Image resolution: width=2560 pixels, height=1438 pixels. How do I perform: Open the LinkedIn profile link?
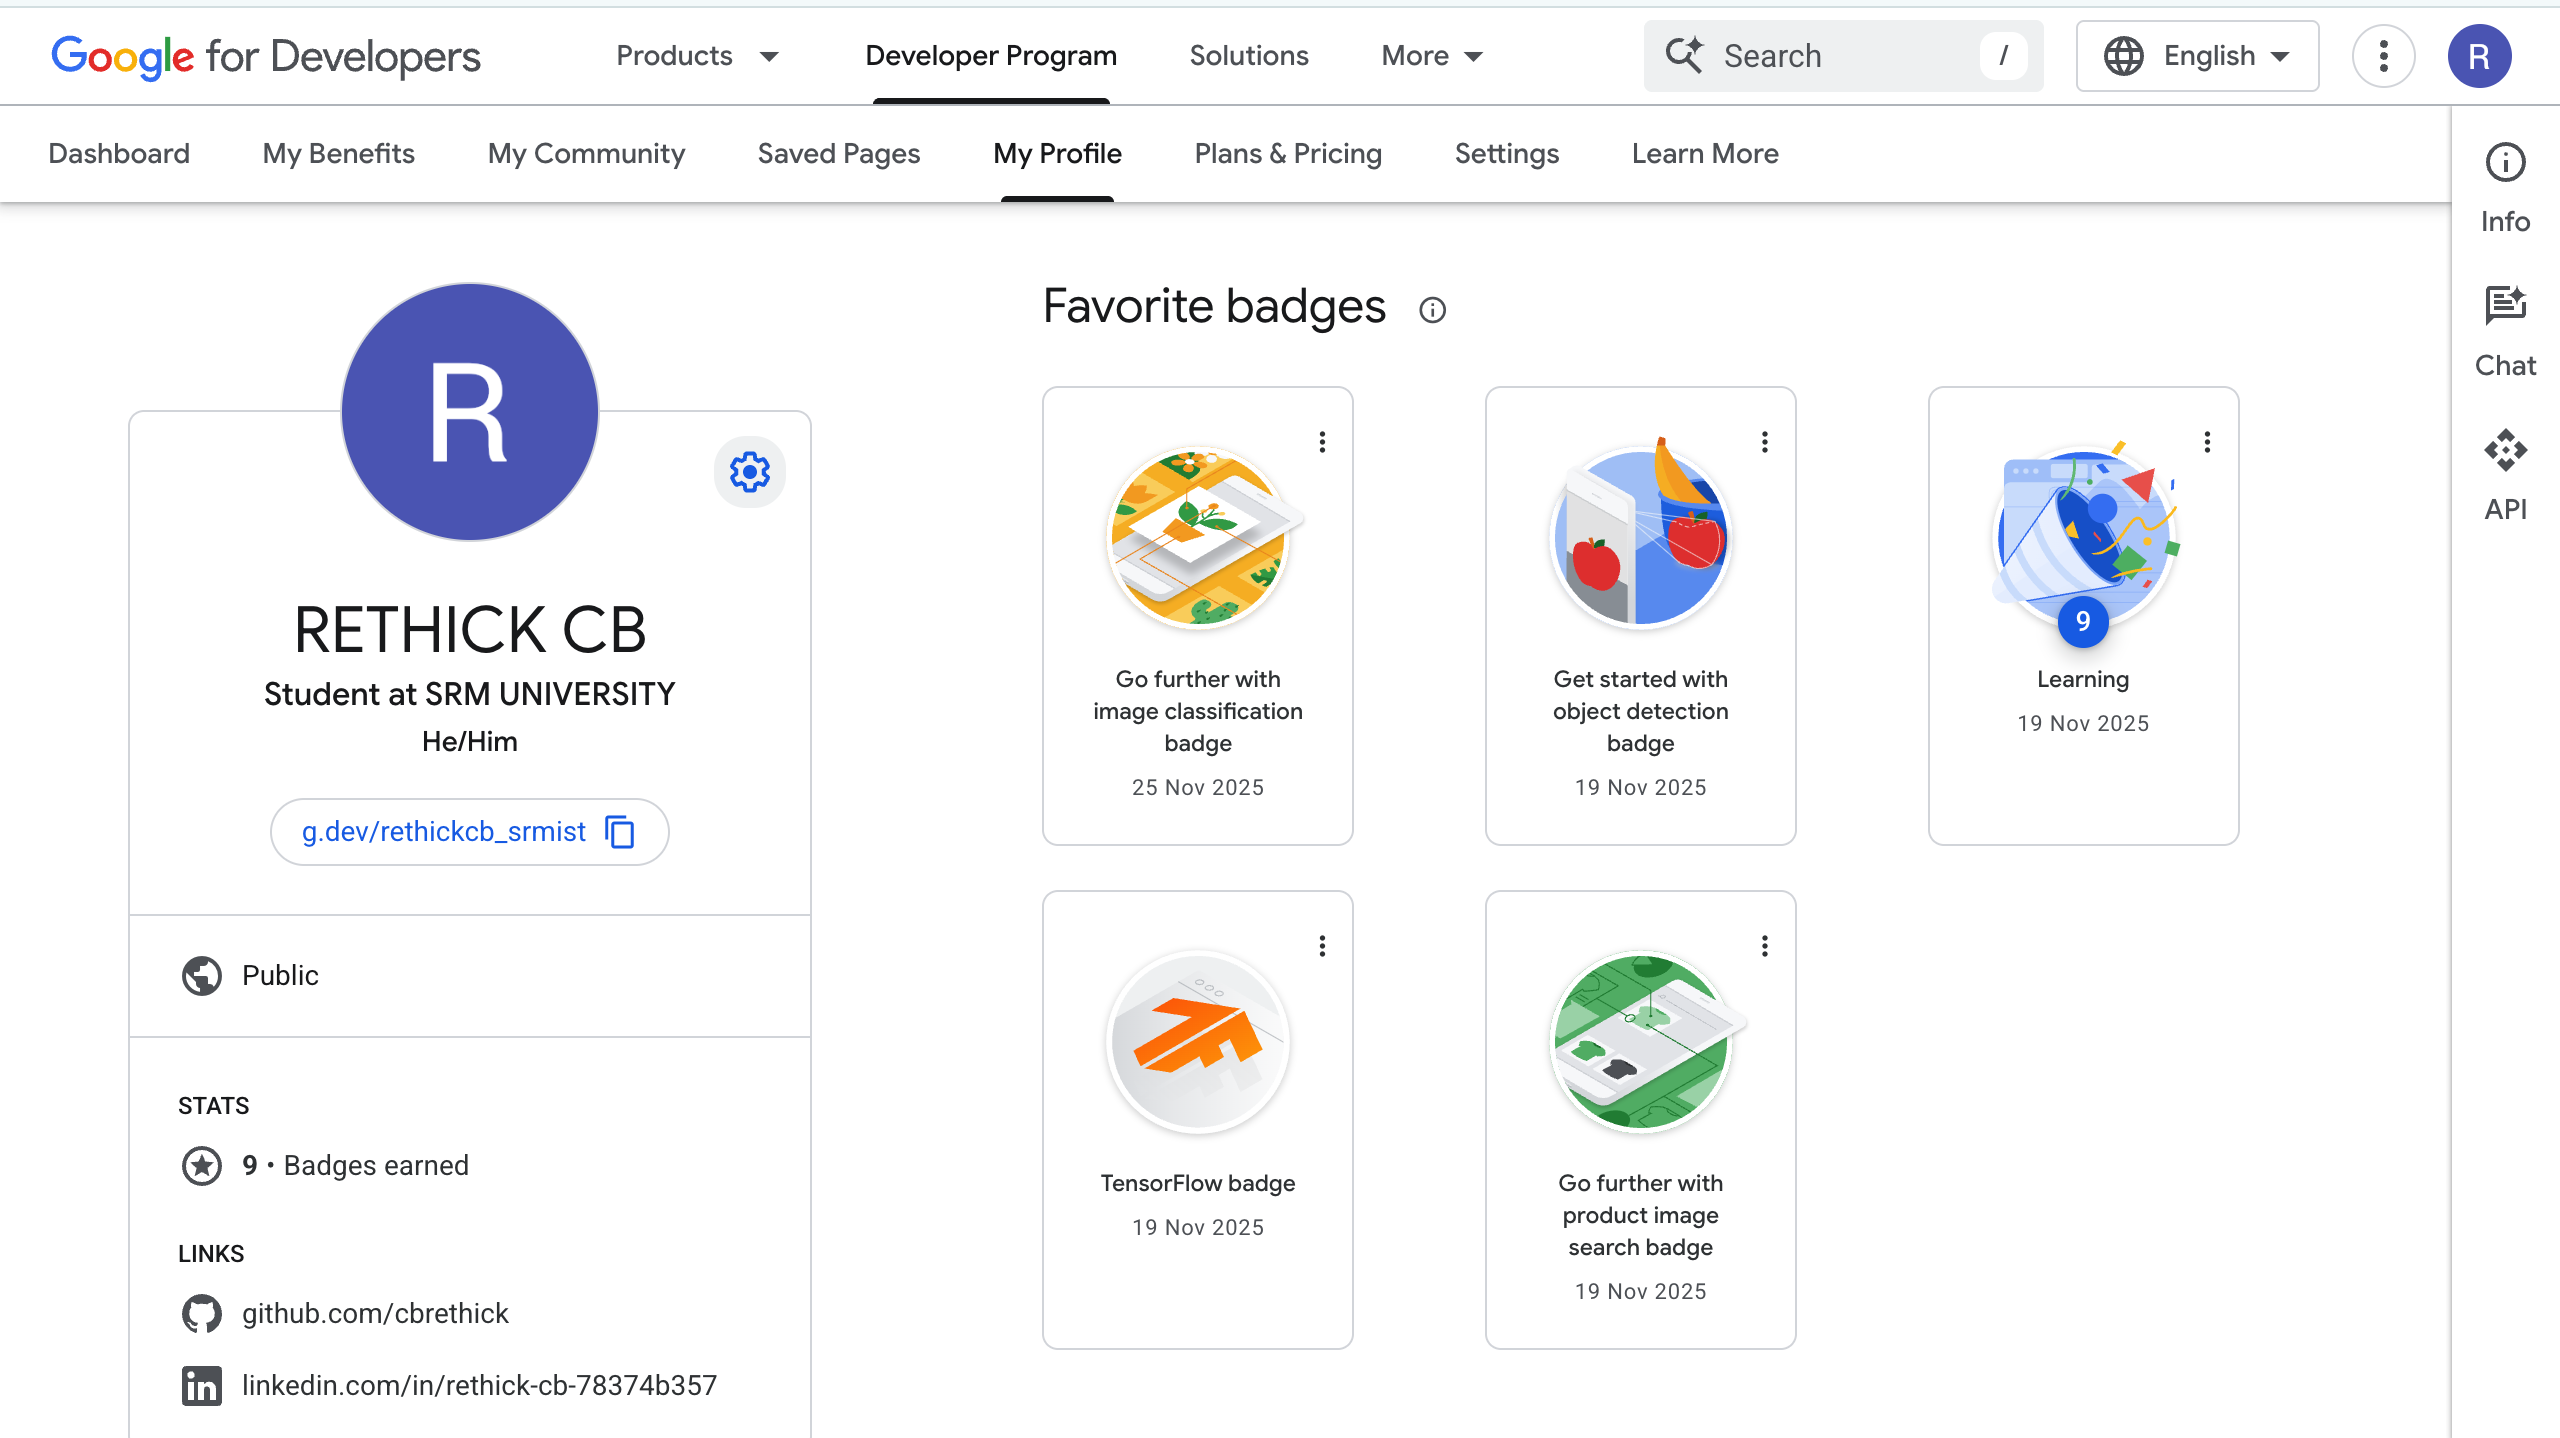479,1385
